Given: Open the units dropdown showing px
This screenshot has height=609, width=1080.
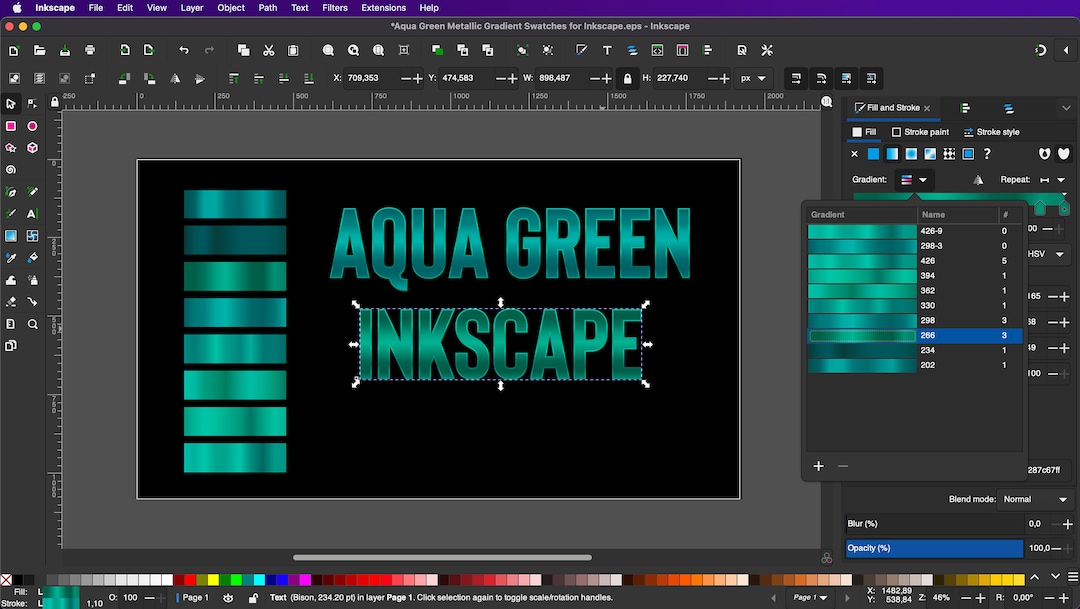Looking at the screenshot, I should point(755,76).
